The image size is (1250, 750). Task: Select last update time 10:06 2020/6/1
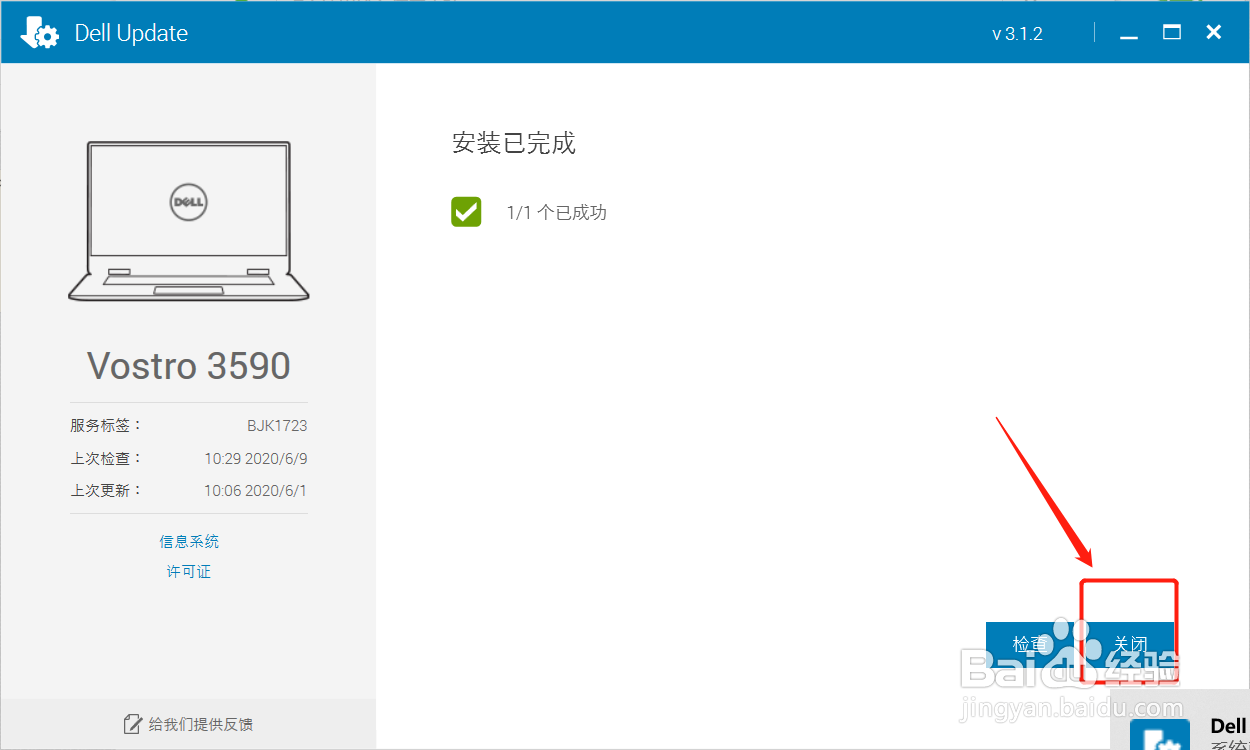pyautogui.click(x=256, y=490)
